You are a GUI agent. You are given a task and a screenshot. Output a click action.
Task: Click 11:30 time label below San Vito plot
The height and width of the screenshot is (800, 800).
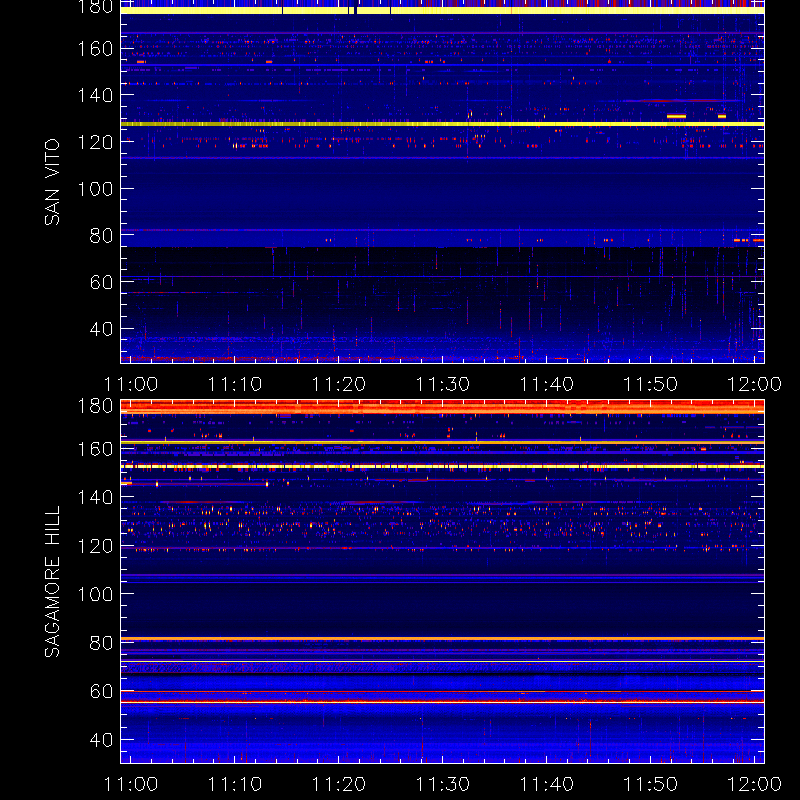(443, 384)
